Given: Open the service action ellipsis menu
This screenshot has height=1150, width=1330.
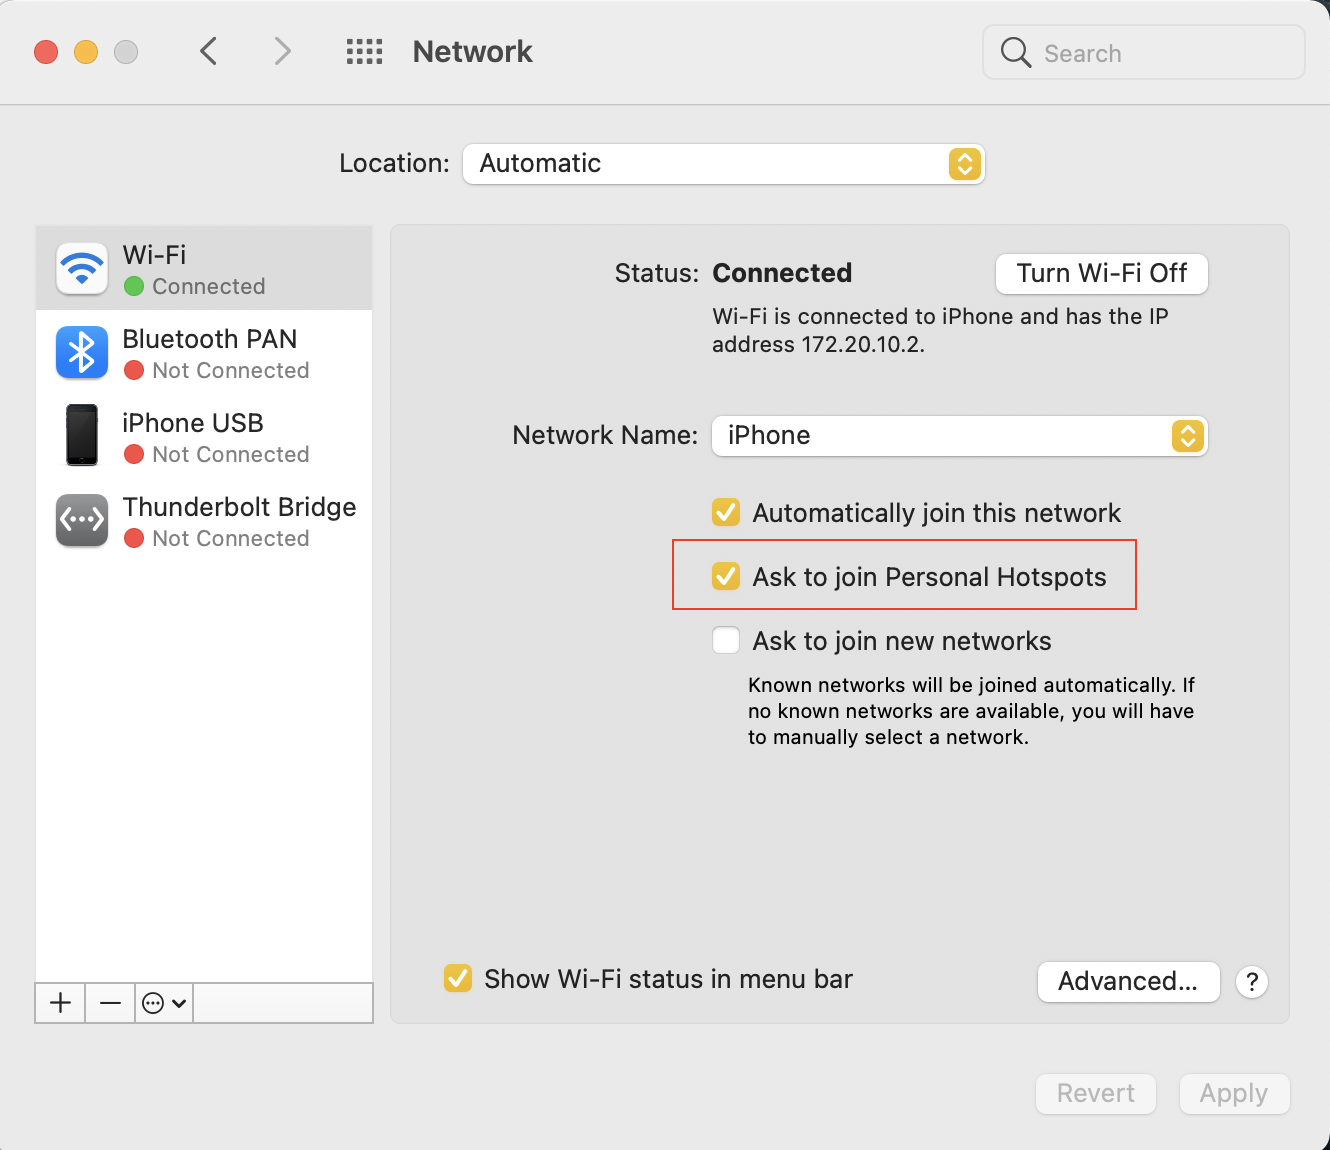Looking at the screenshot, I should [164, 1003].
